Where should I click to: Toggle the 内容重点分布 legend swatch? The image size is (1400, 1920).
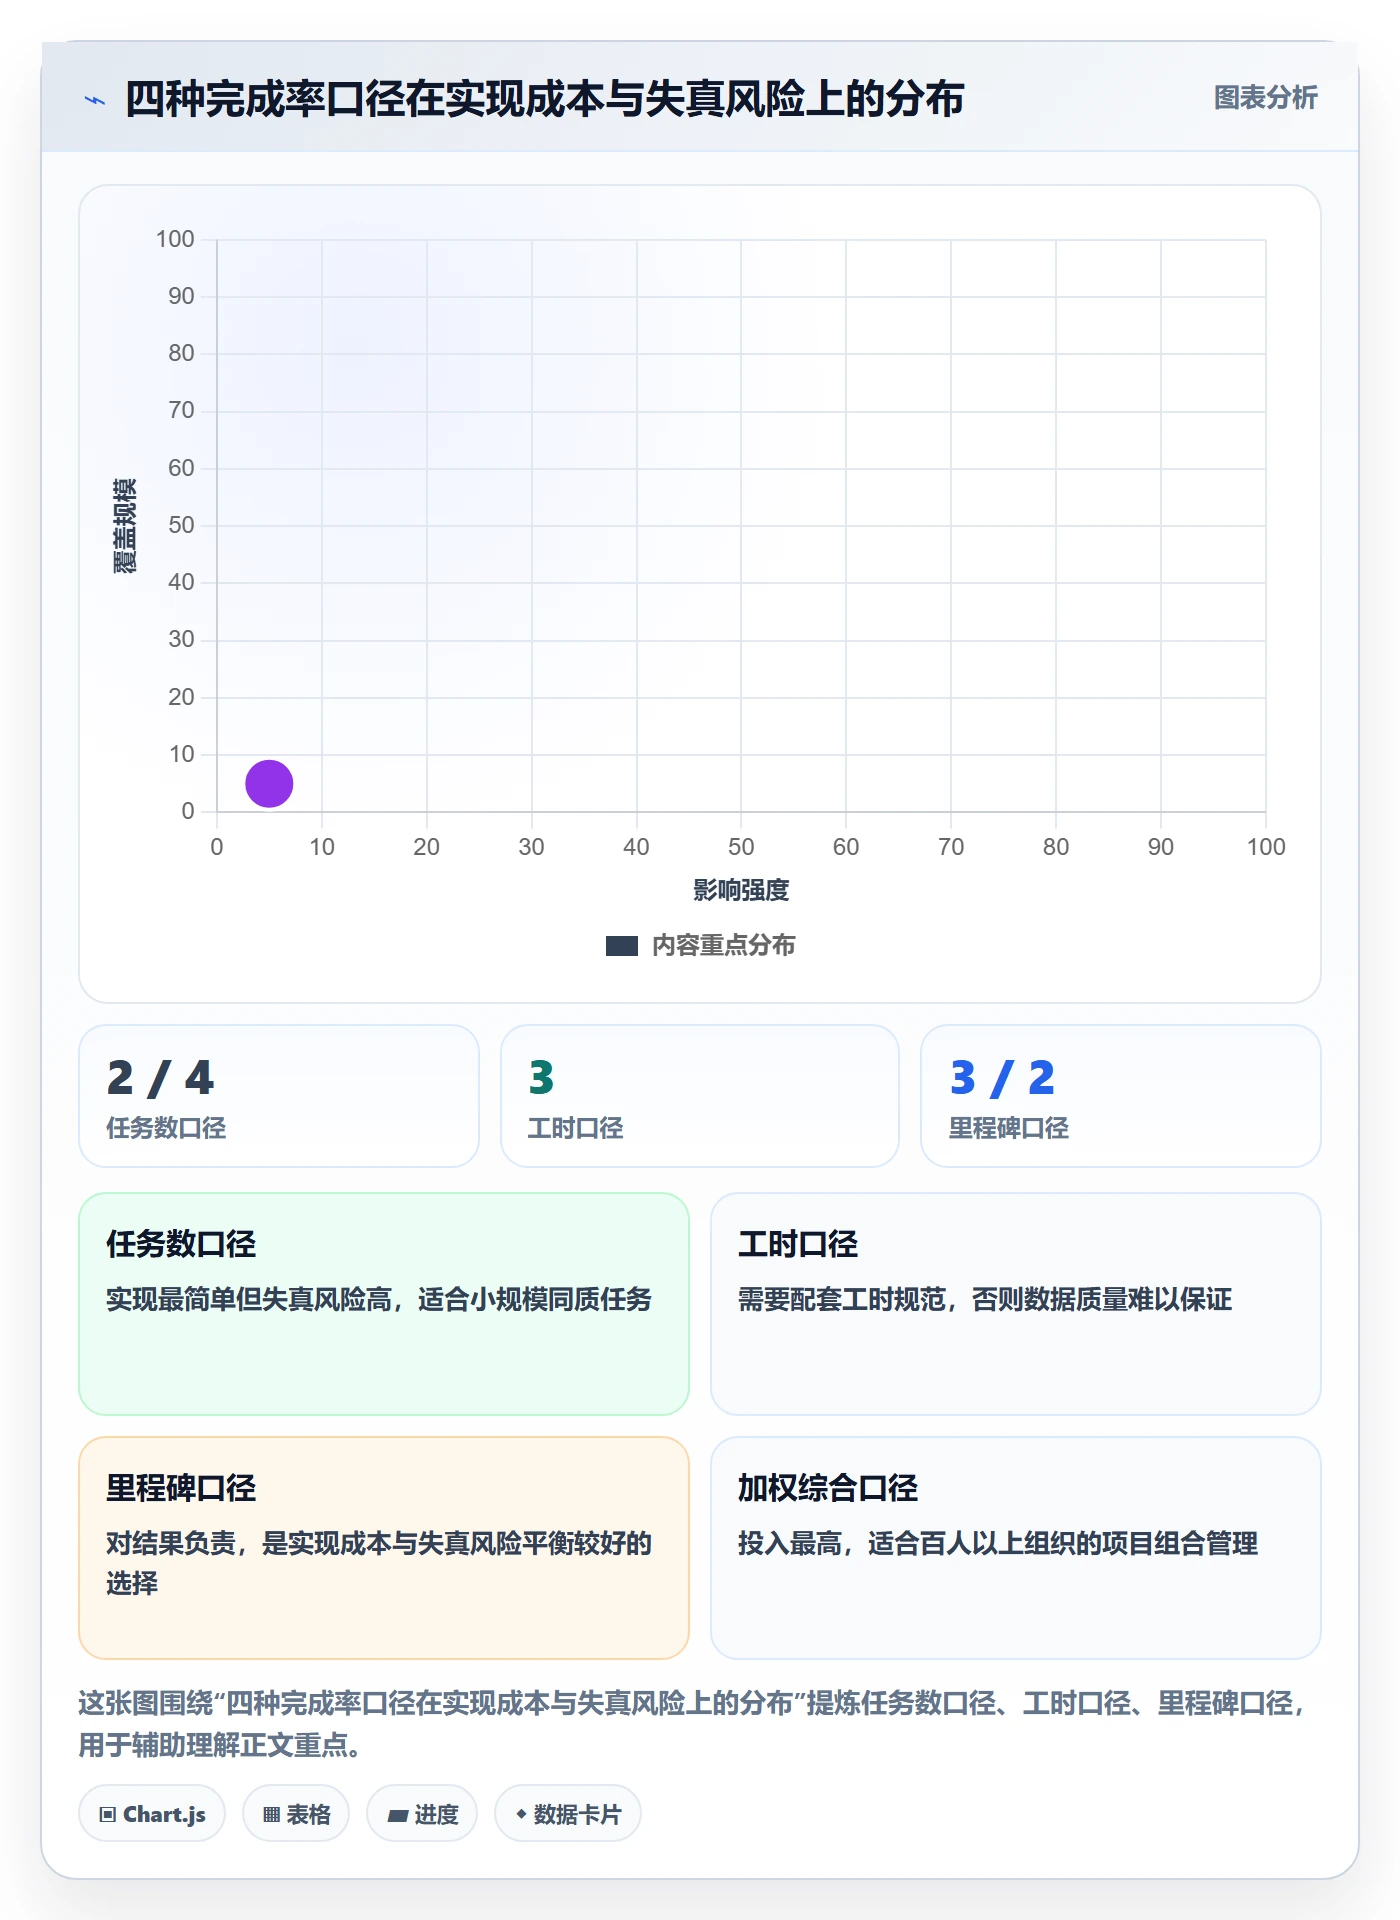(621, 946)
